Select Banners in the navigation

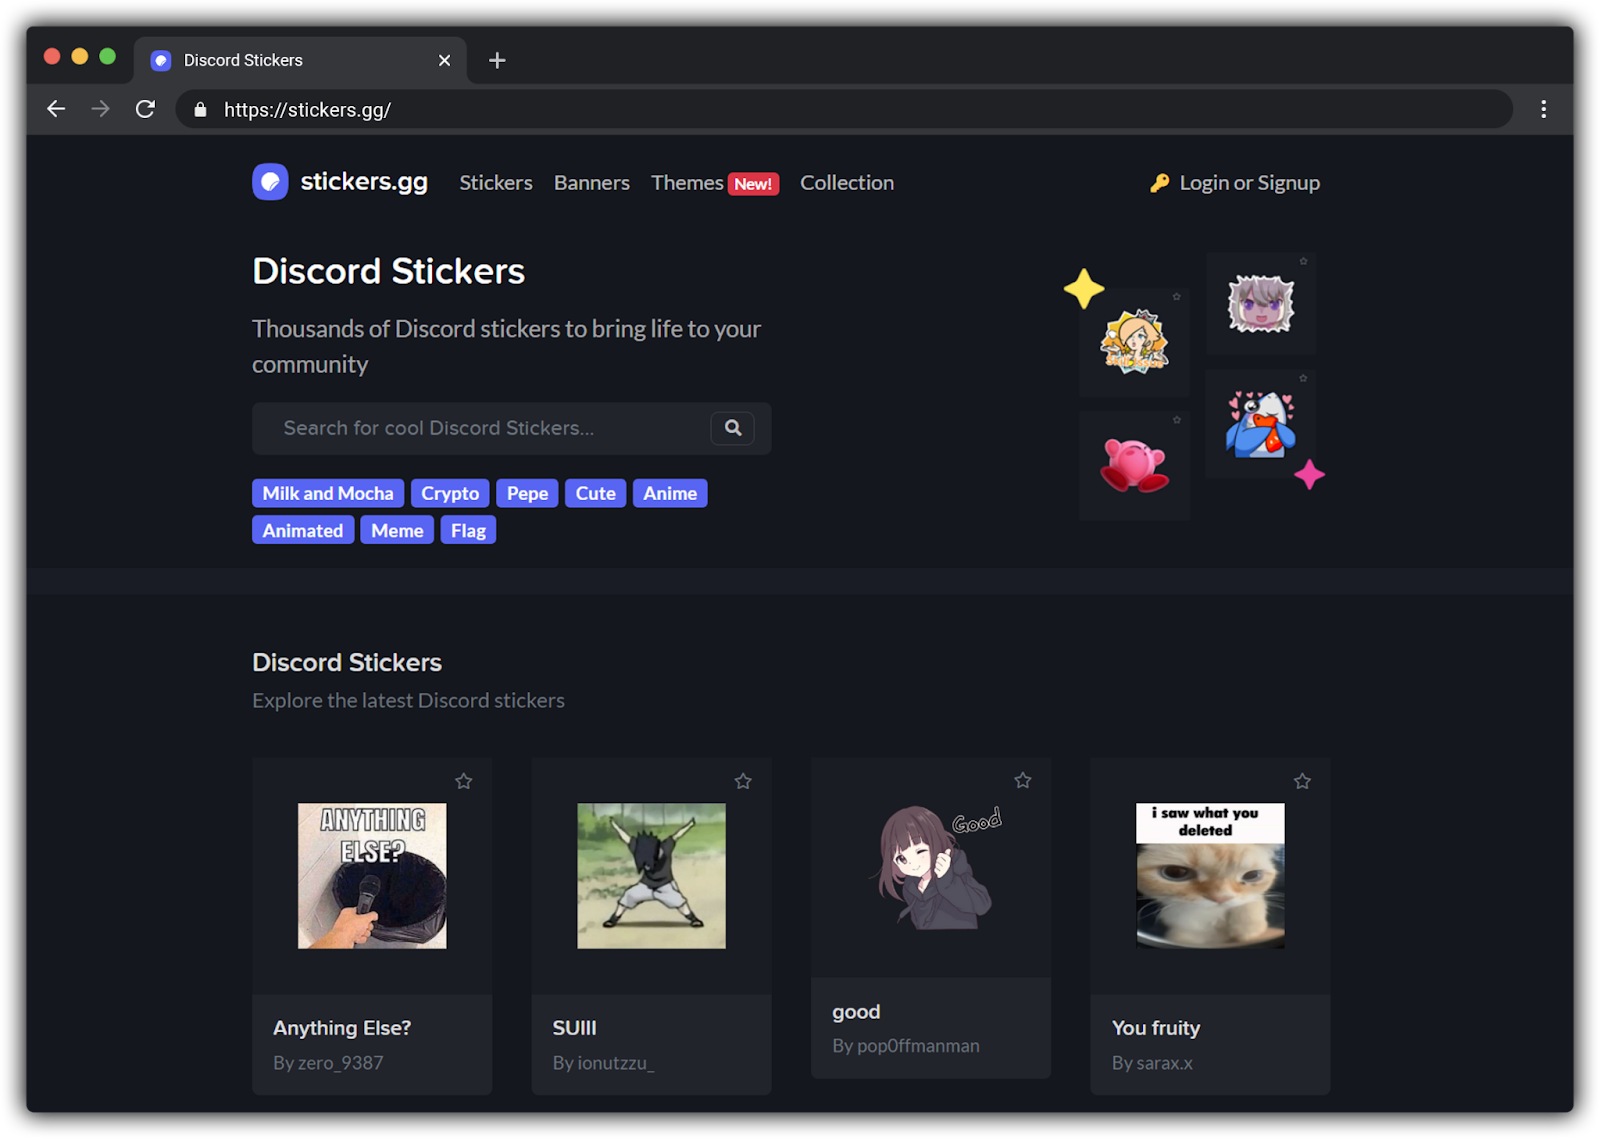[591, 182]
